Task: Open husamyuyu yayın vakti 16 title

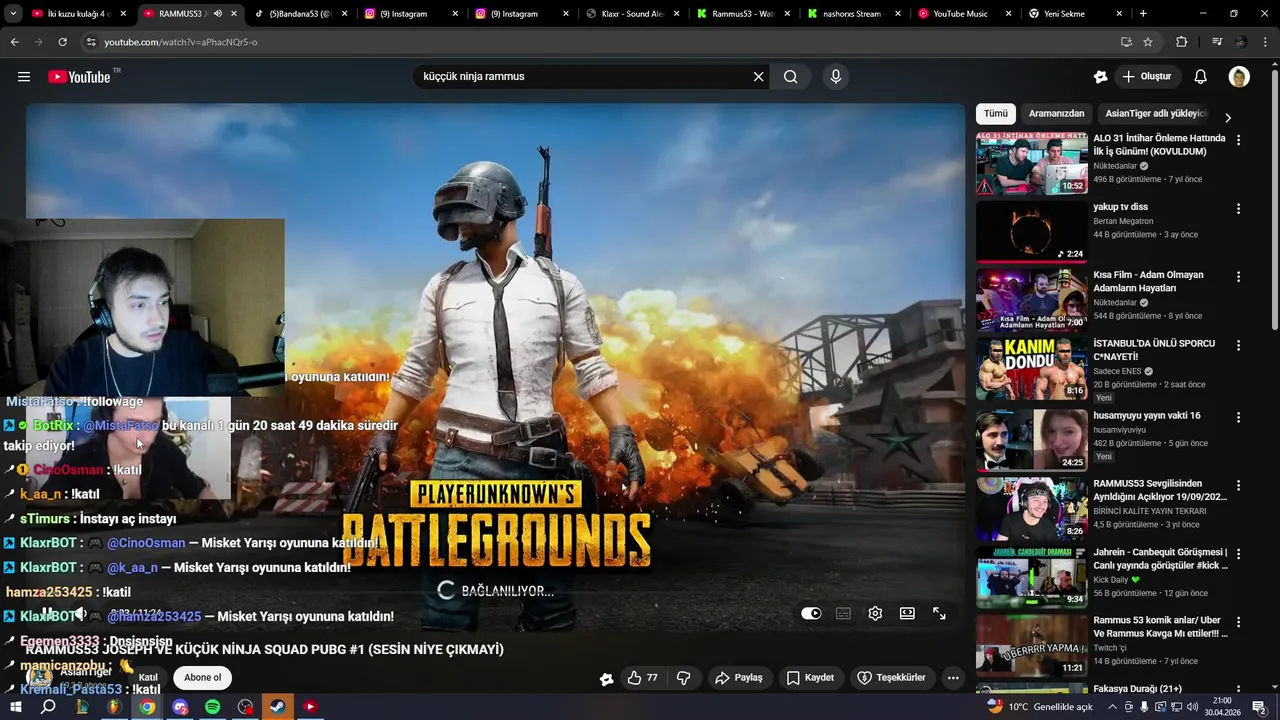Action: (1147, 416)
